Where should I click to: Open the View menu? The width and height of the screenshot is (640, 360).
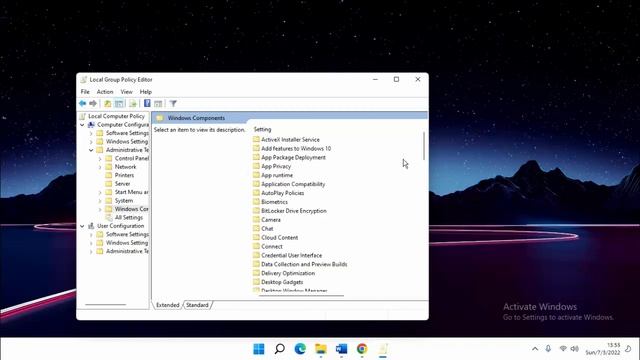coord(126,92)
